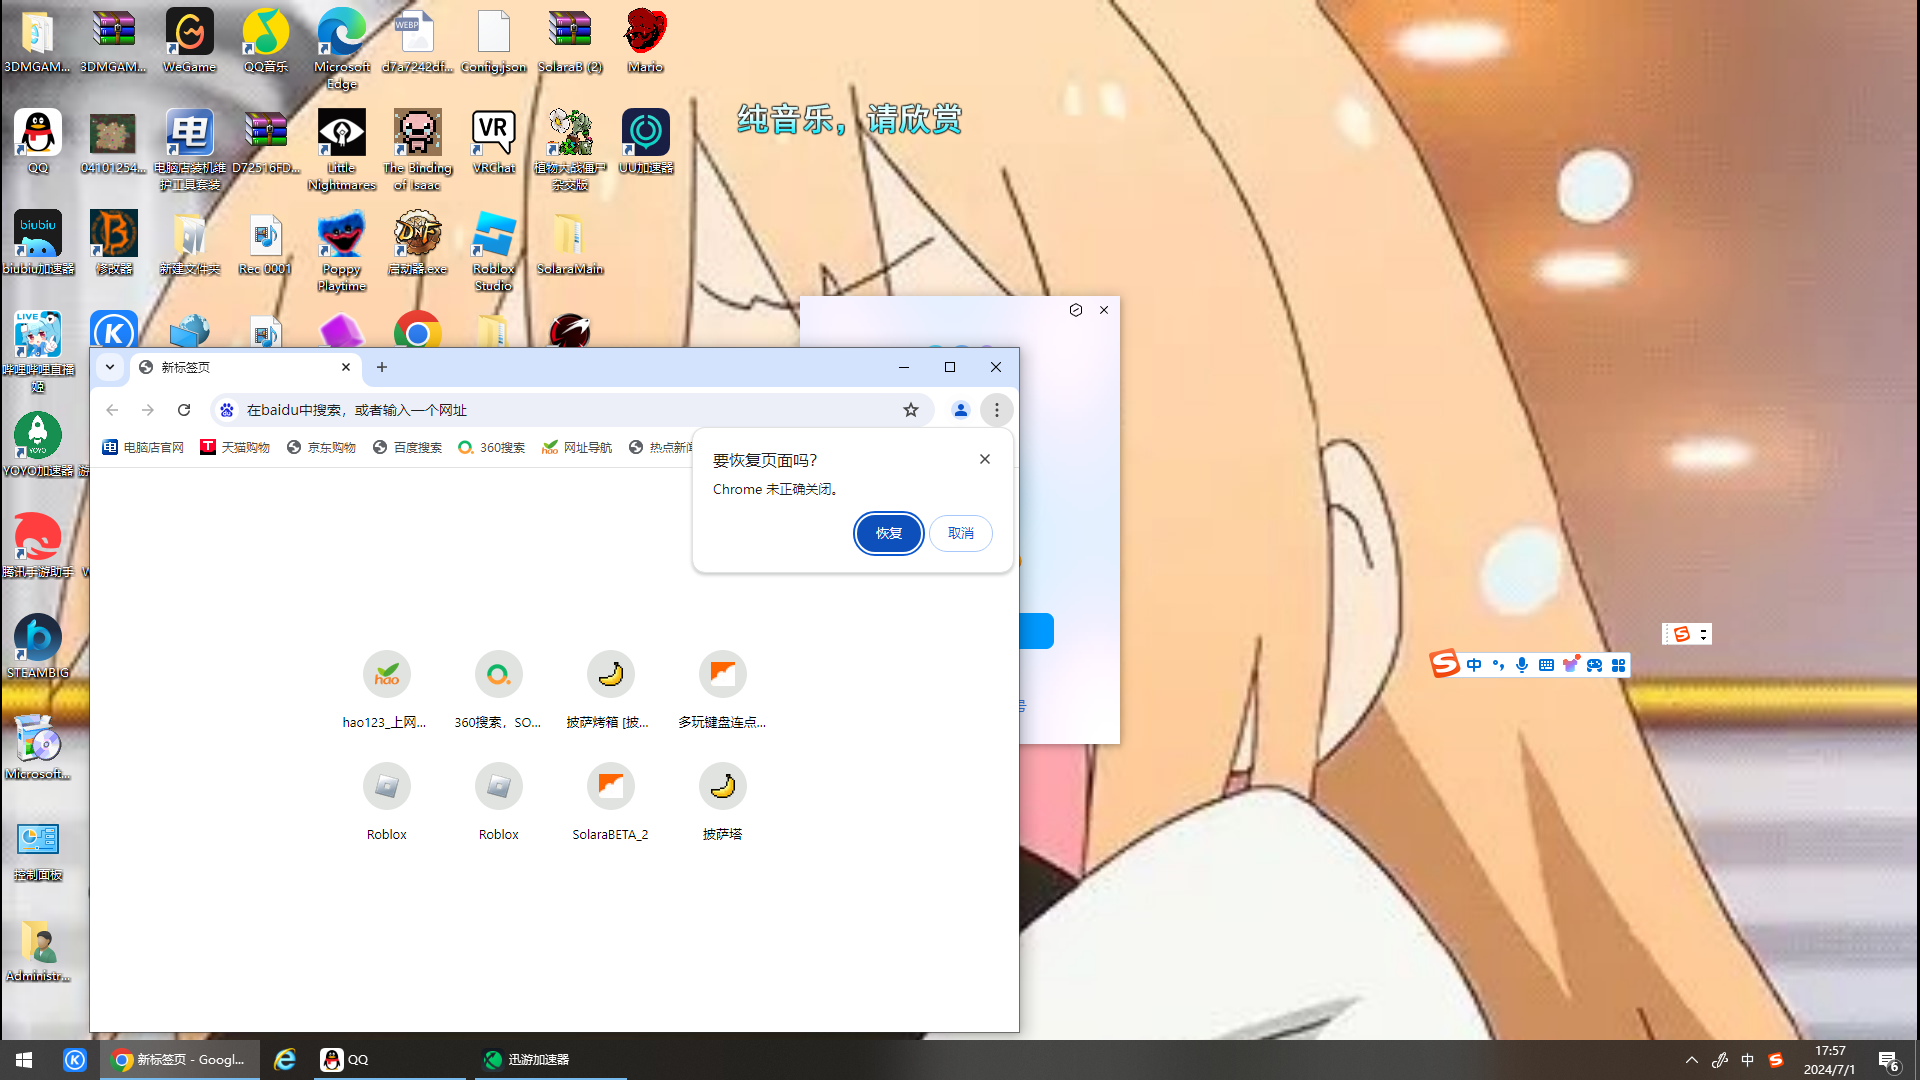1920x1080 pixels.
Task: Select the Config.json file icon
Action: (x=493, y=41)
